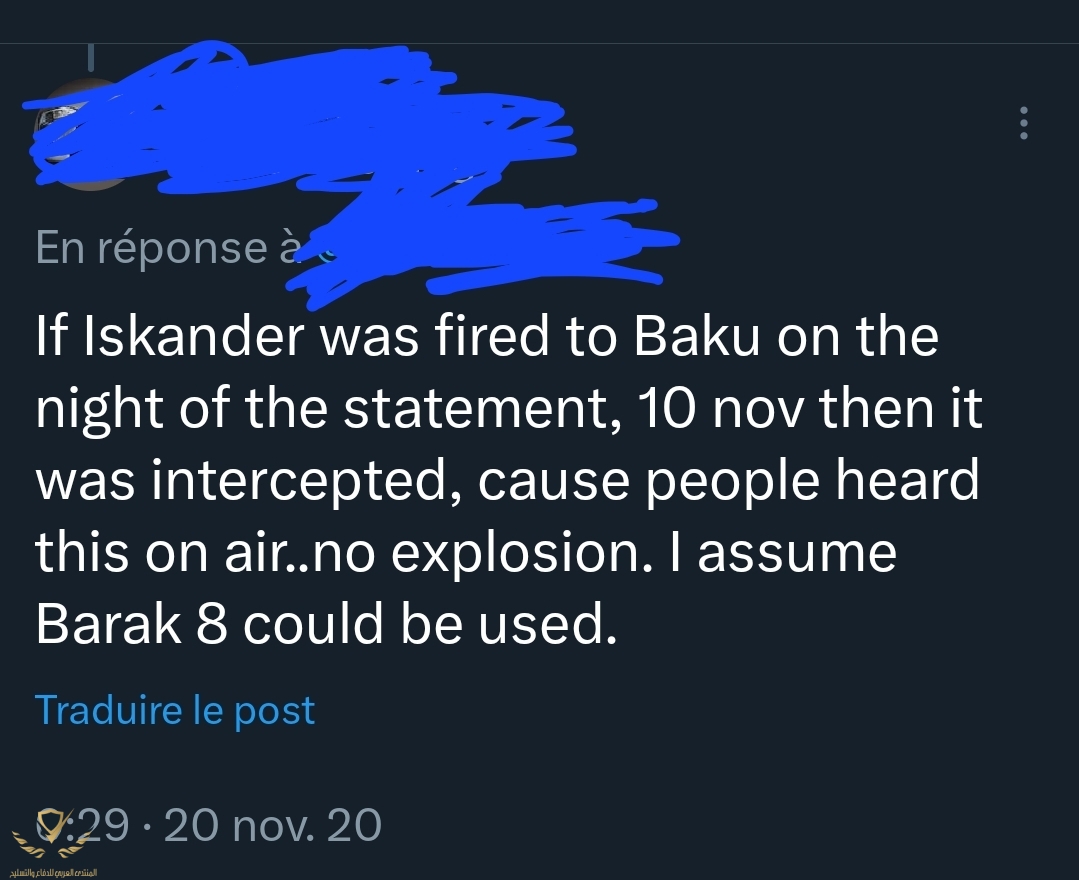Viewport: 1079px width, 880px height.
Task: Click the "Traduire le post" link
Action: point(175,709)
